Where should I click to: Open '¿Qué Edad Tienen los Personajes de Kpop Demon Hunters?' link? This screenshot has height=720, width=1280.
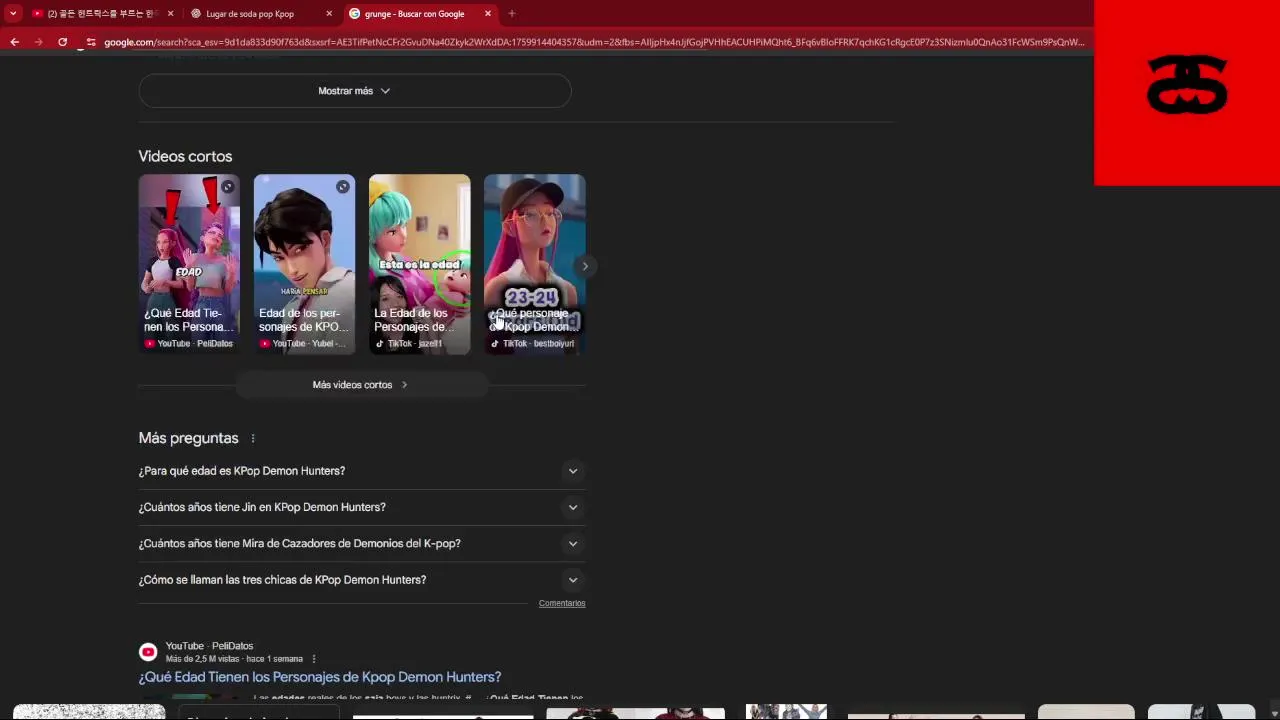coord(320,677)
